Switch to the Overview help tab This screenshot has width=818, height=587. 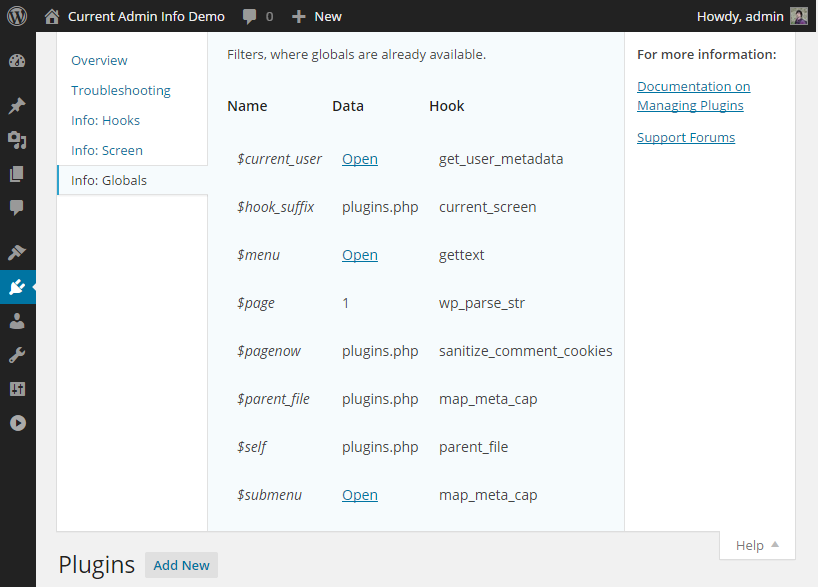[x=99, y=60]
